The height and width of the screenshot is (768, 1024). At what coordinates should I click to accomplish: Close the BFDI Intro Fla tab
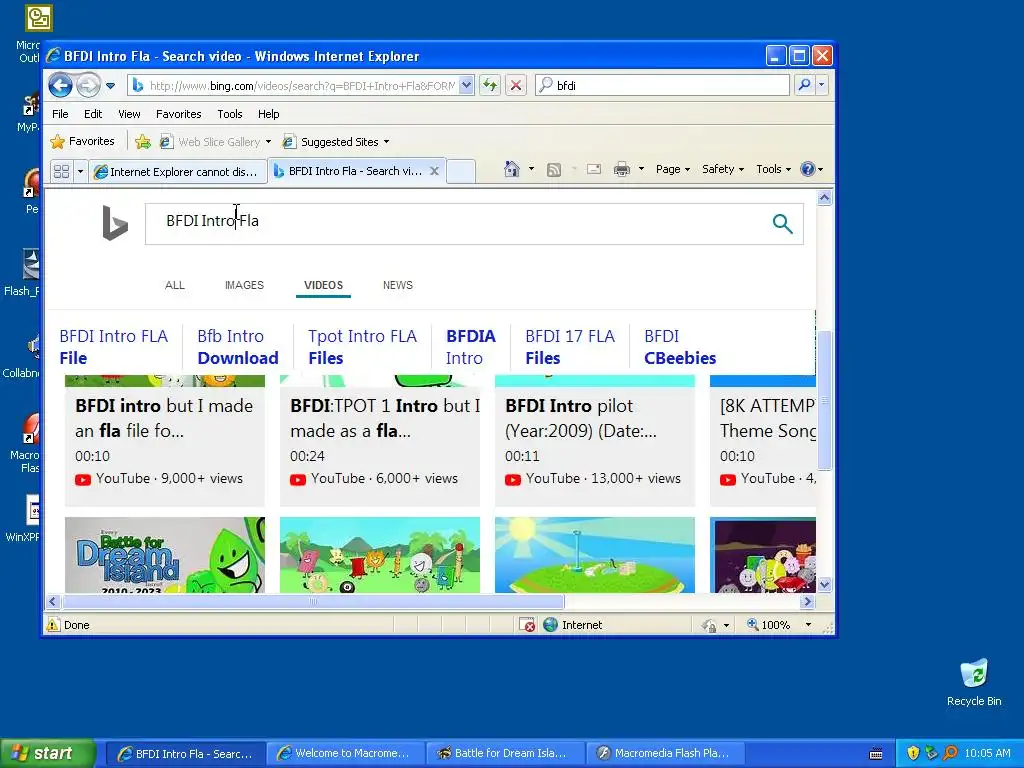coord(434,171)
